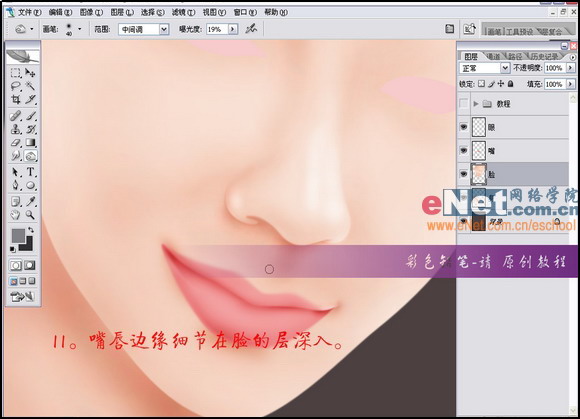This screenshot has height=419, width=580.
Task: Select the Crop tool
Action: (15, 99)
